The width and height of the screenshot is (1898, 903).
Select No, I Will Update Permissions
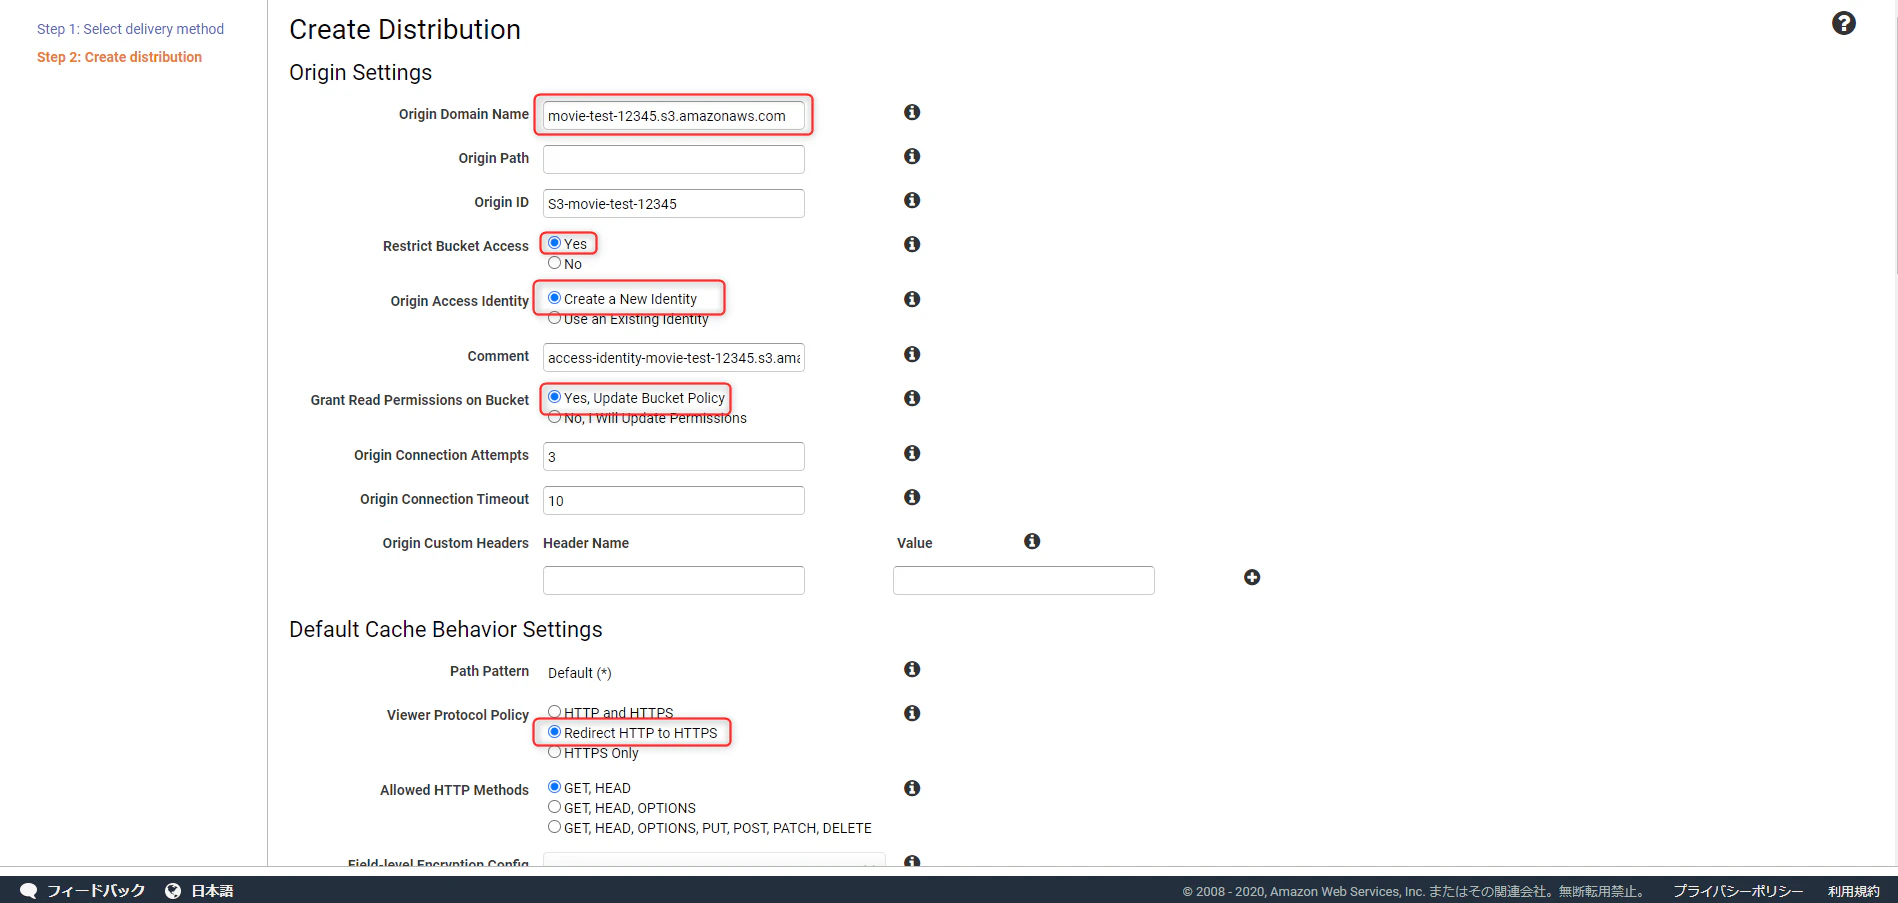(x=554, y=417)
